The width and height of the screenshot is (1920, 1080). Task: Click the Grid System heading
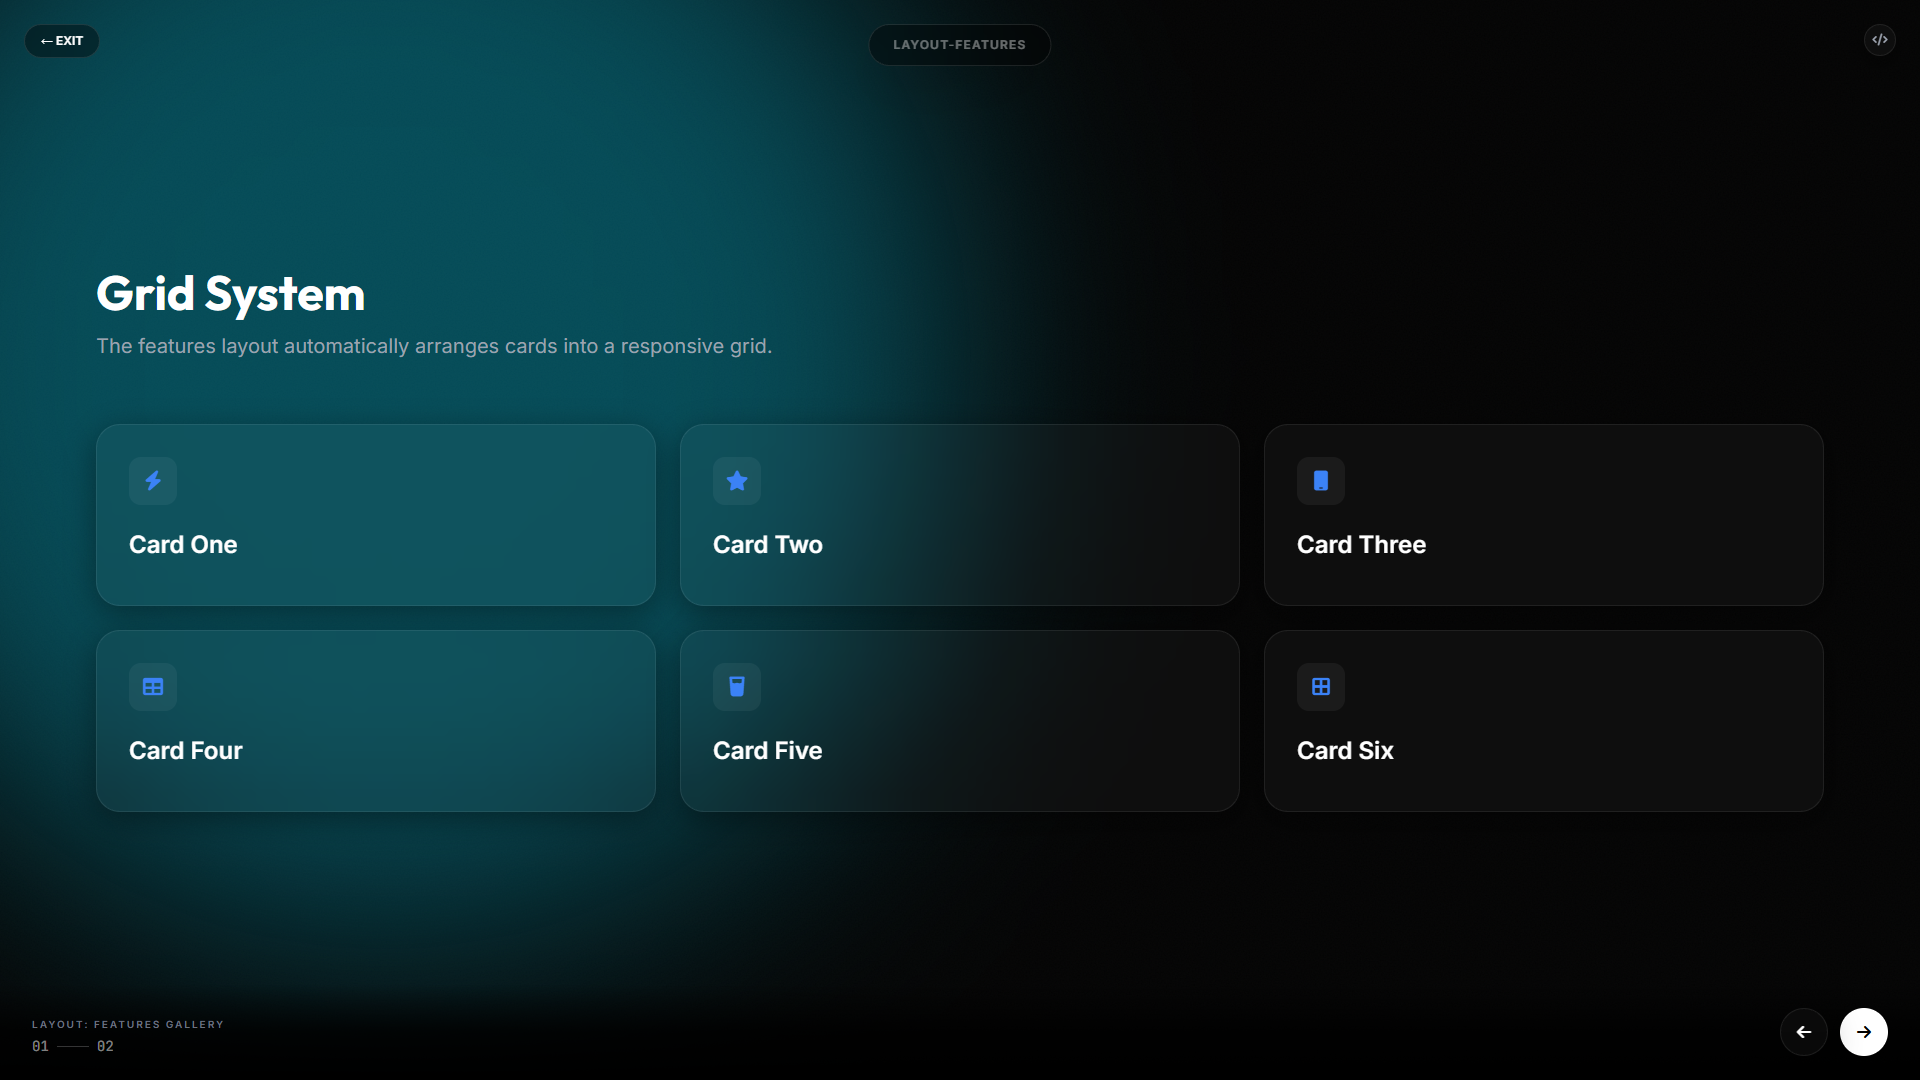point(230,294)
